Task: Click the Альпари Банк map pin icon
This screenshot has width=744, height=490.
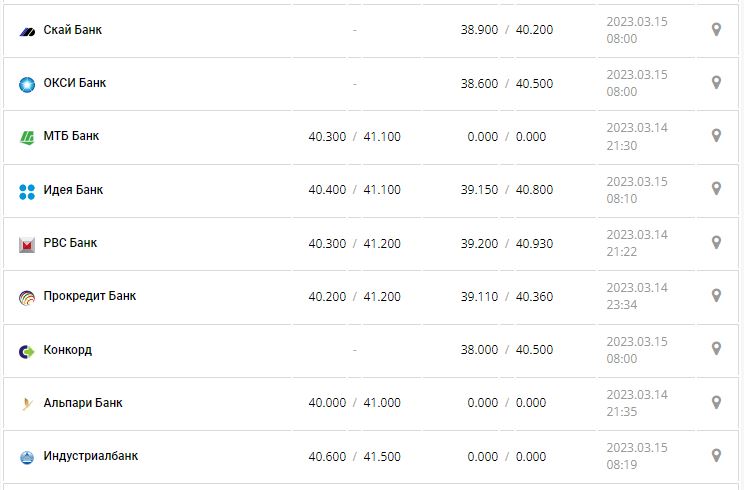Action: pyautogui.click(x=716, y=402)
